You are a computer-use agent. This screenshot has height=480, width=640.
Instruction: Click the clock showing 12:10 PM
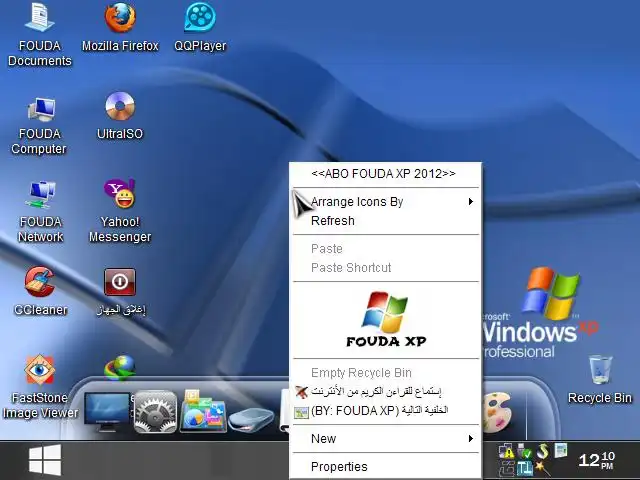[x=597, y=460]
